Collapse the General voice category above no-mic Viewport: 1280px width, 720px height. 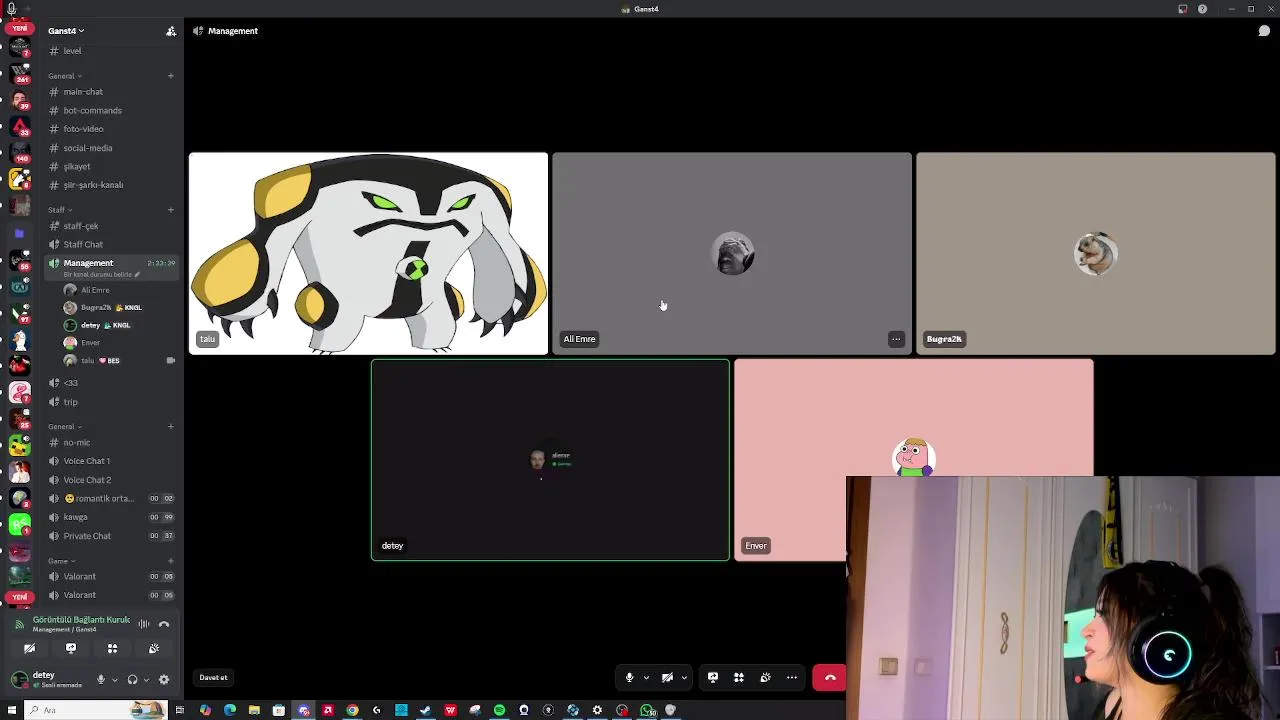click(x=64, y=427)
